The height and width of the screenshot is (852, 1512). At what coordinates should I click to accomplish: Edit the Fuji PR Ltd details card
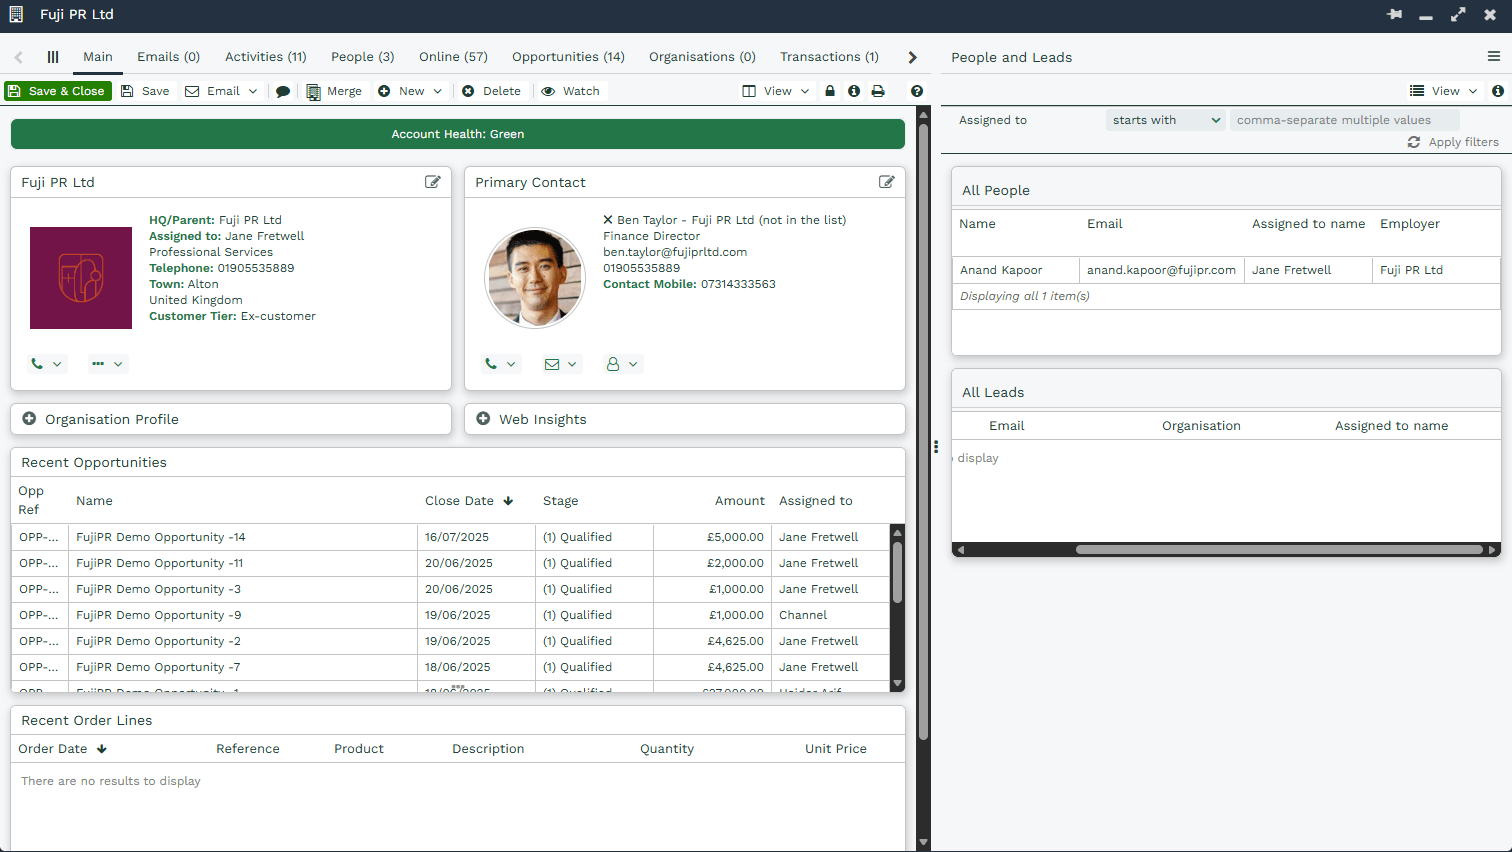(432, 182)
